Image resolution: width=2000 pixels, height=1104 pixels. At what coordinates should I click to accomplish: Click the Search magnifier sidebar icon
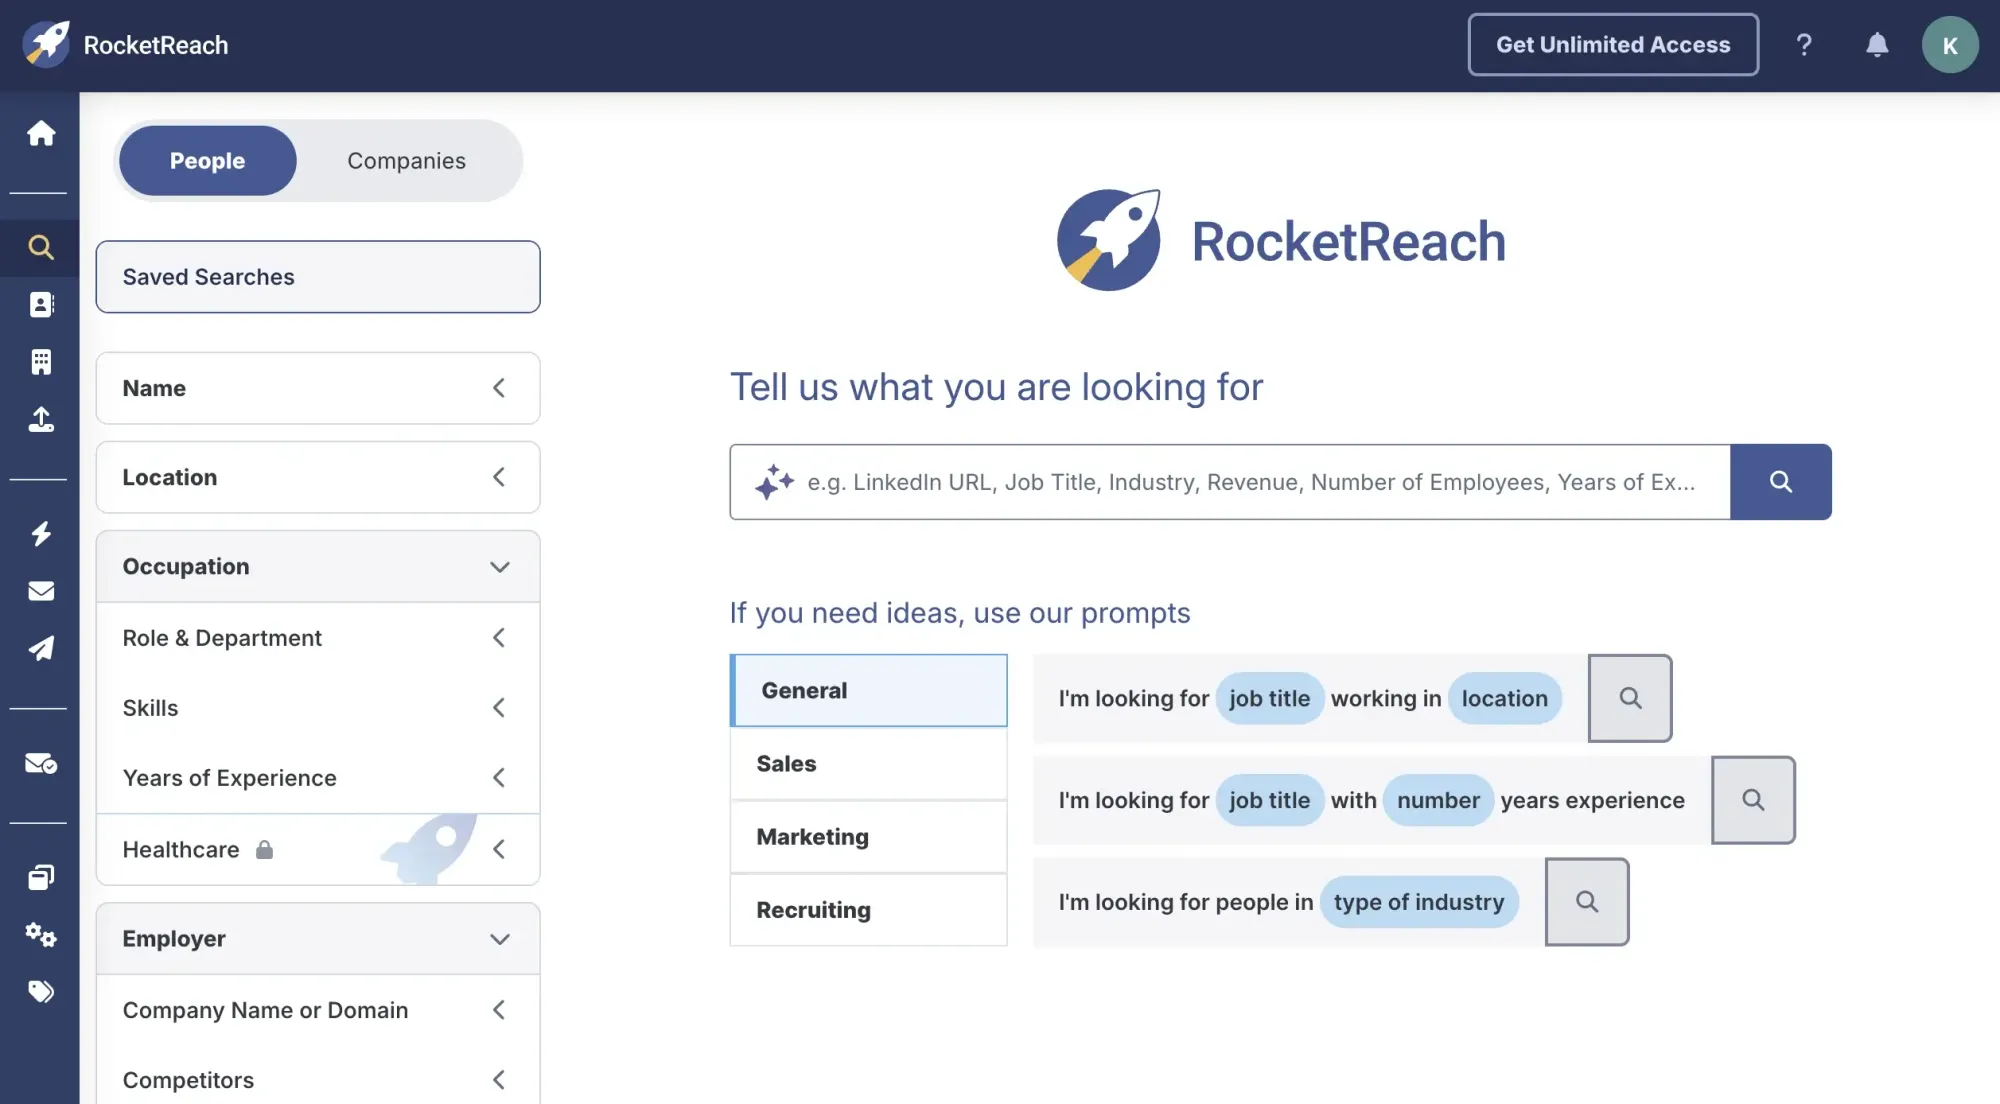coord(40,247)
